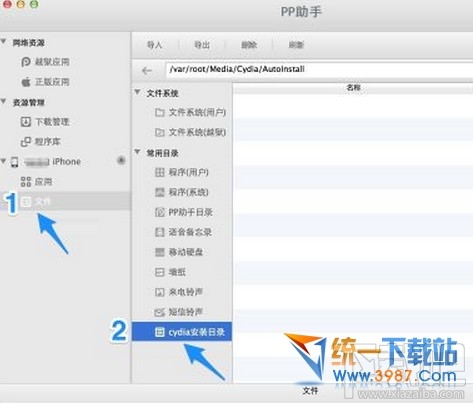Viewport: 473px width, 404px height.
Task: Click 导出 export button
Action: (202, 45)
